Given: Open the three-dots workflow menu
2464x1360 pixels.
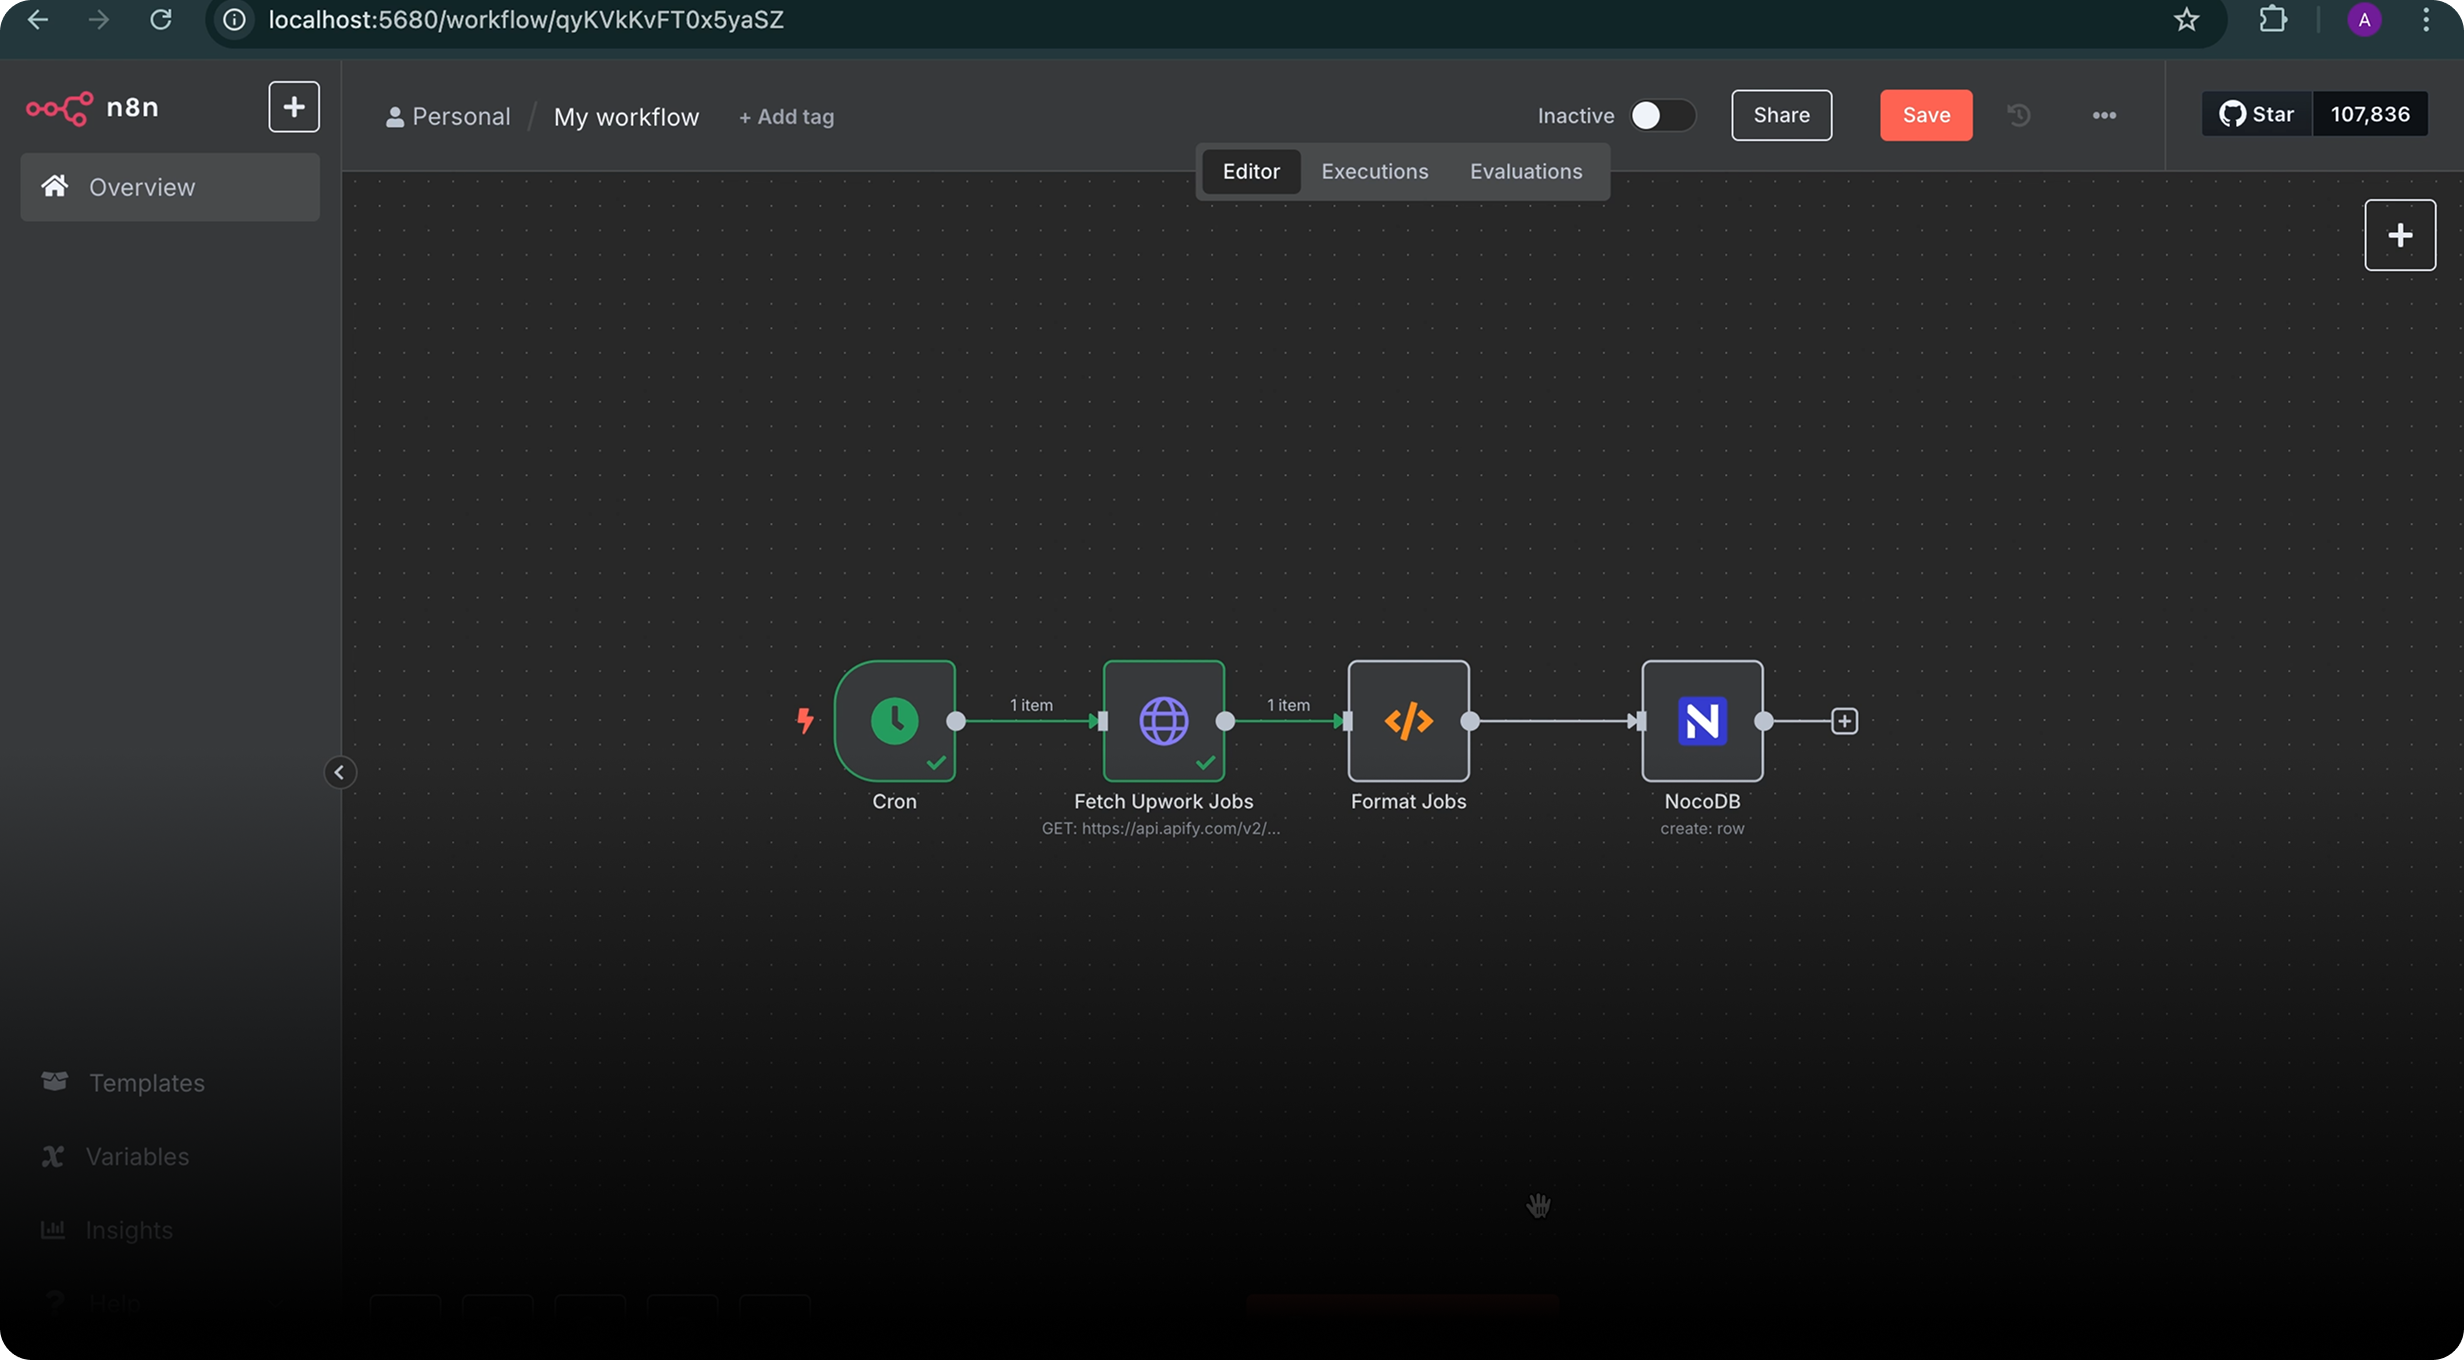Looking at the screenshot, I should 2104,115.
